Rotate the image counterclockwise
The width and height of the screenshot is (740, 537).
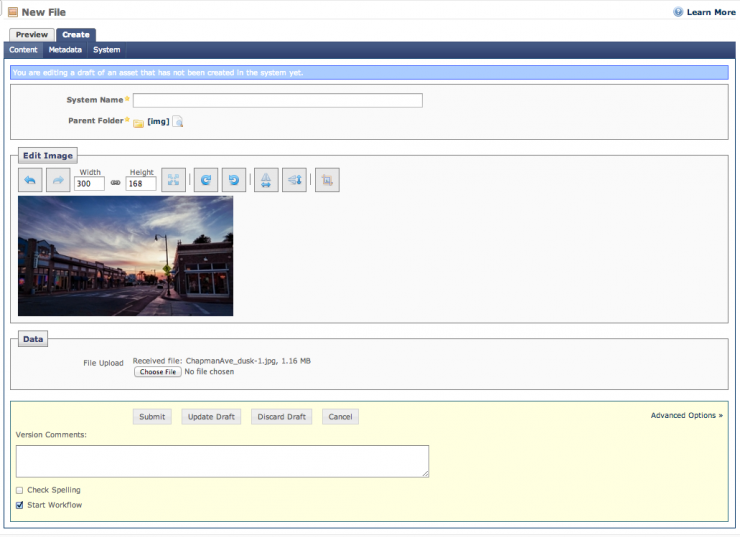(233, 180)
